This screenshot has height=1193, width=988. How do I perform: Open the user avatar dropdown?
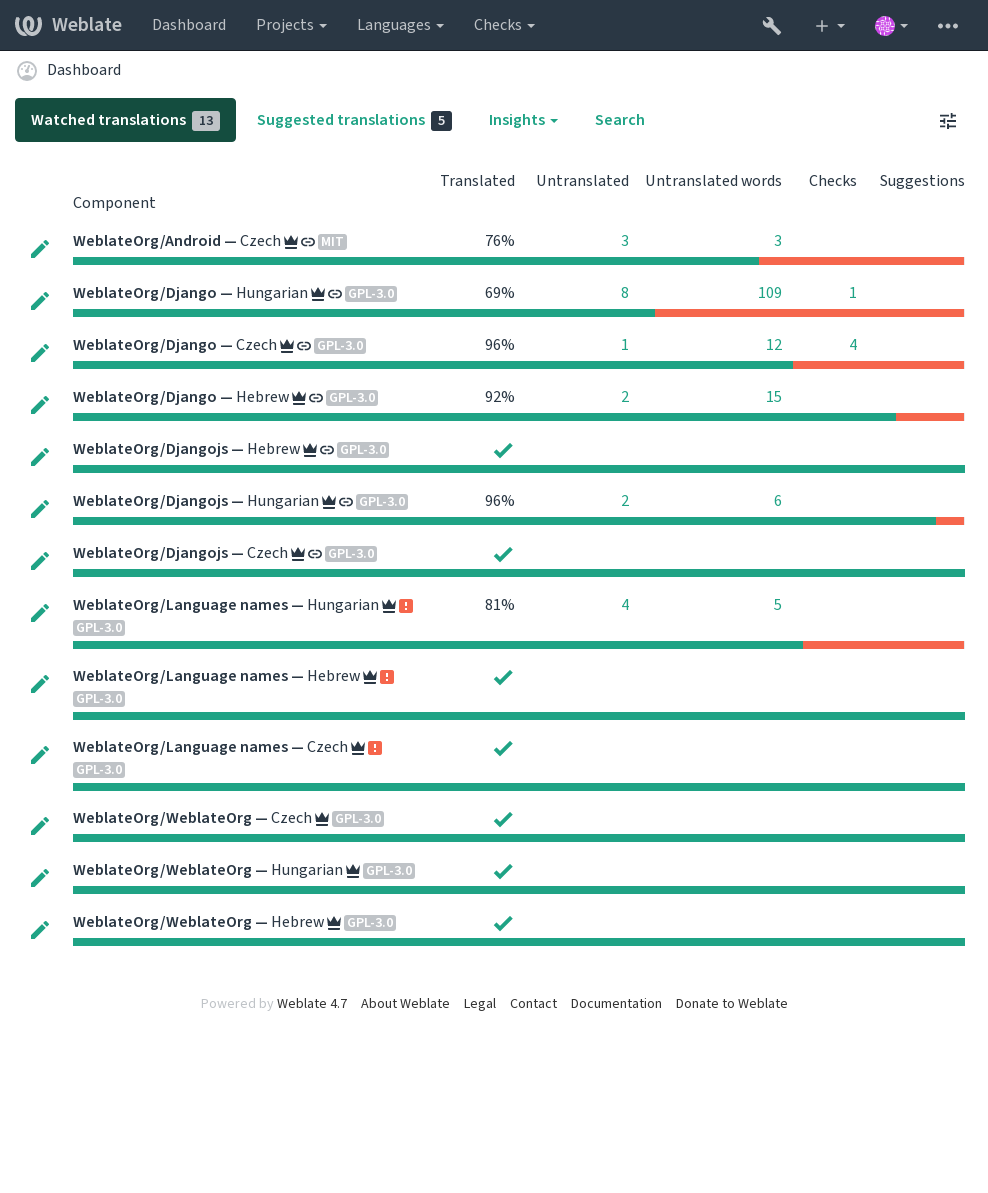click(891, 26)
